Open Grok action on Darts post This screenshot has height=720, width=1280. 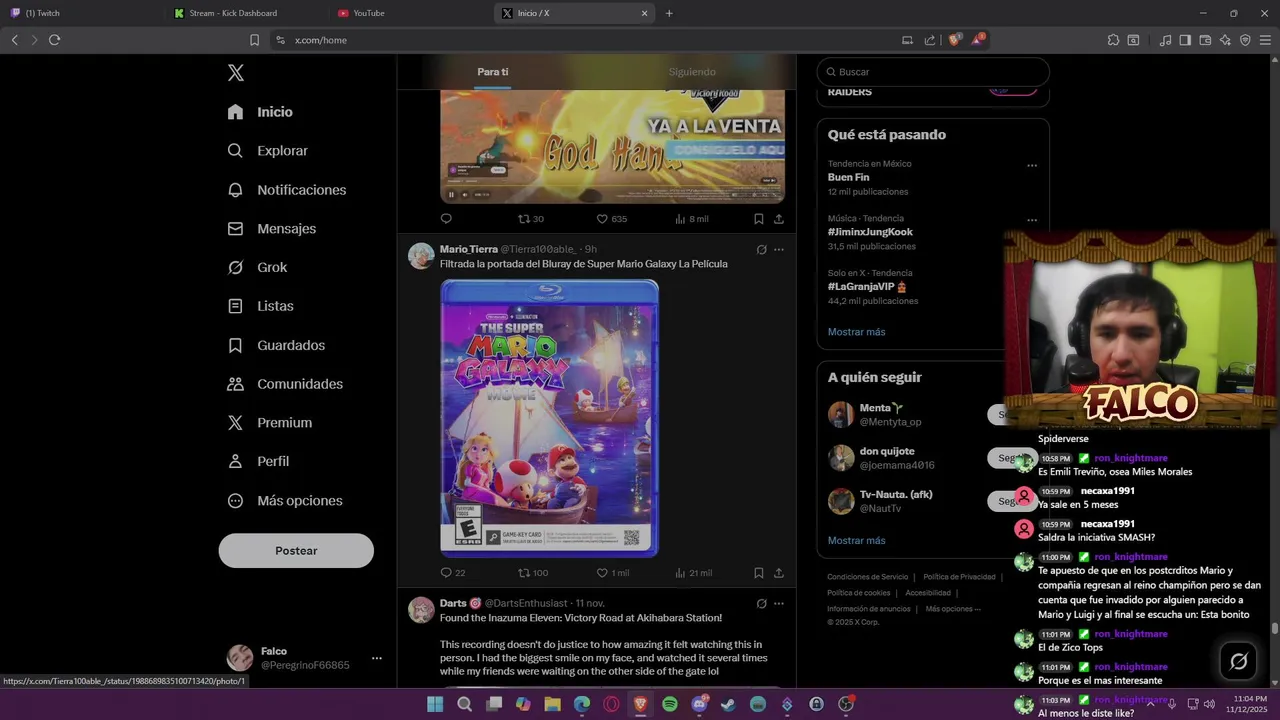click(761, 604)
